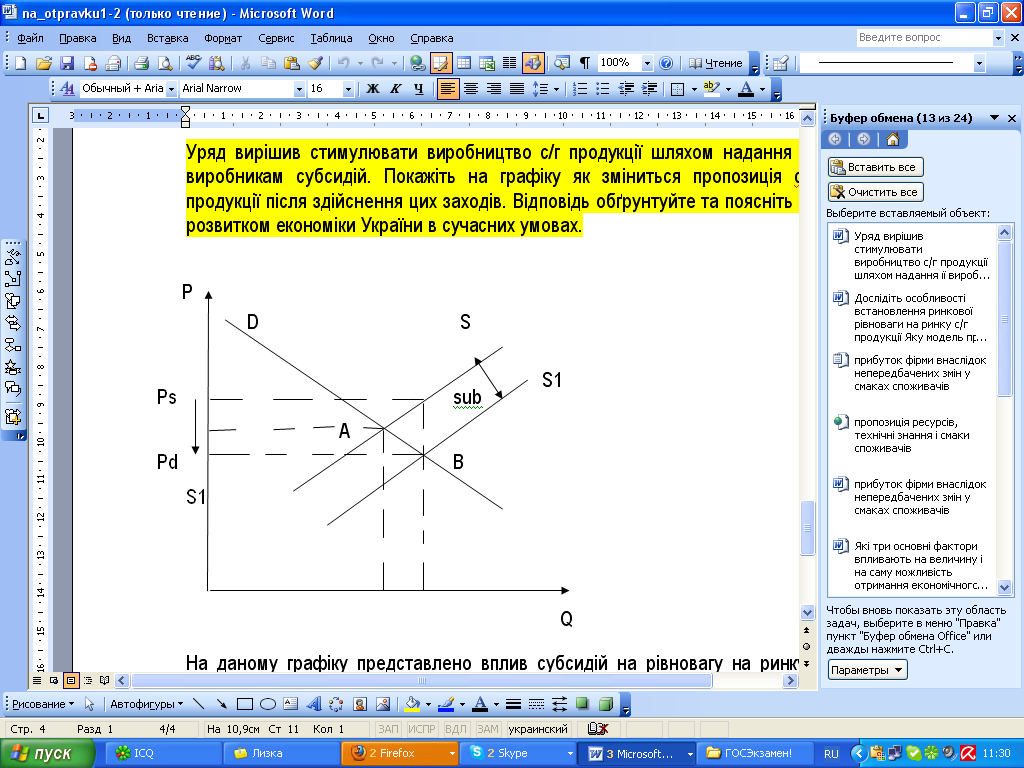The image size is (1024, 768).
Task: Increase indent of the paragraph
Action: pyautogui.click(x=650, y=88)
